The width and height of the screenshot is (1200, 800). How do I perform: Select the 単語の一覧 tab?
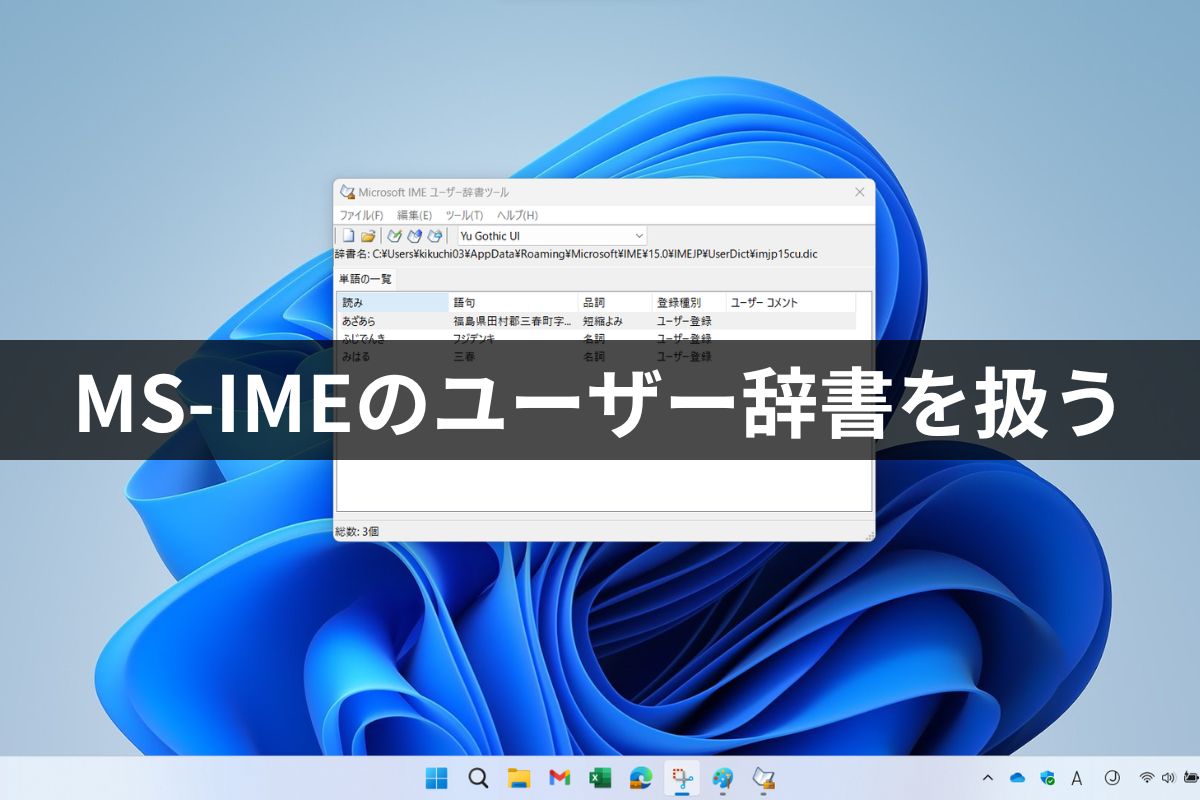pyautogui.click(x=367, y=277)
